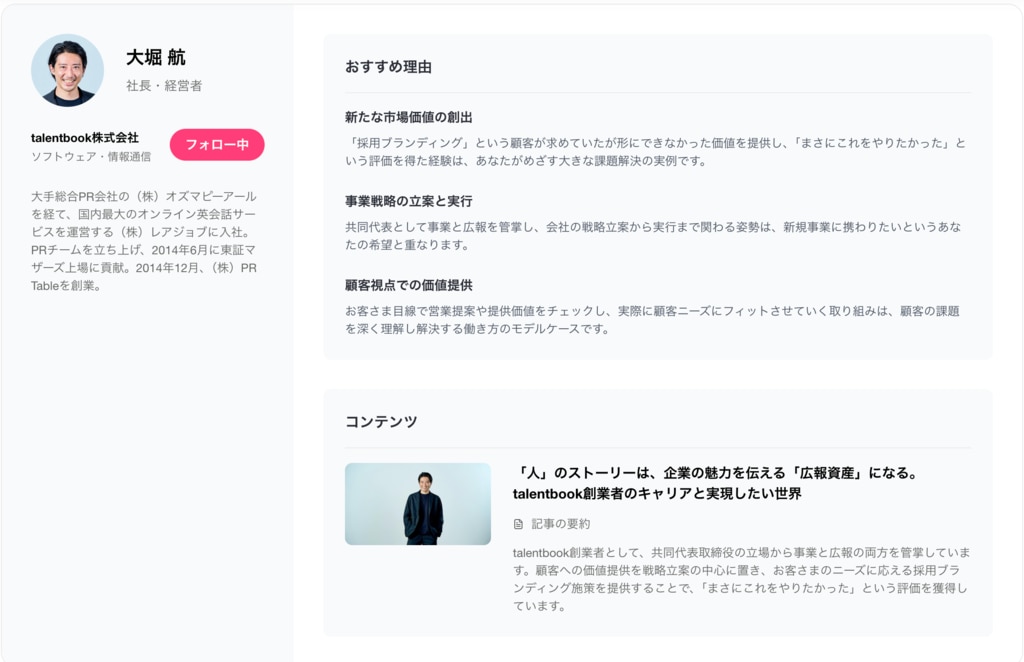Click the profile photo of 大堀 航

point(67,70)
